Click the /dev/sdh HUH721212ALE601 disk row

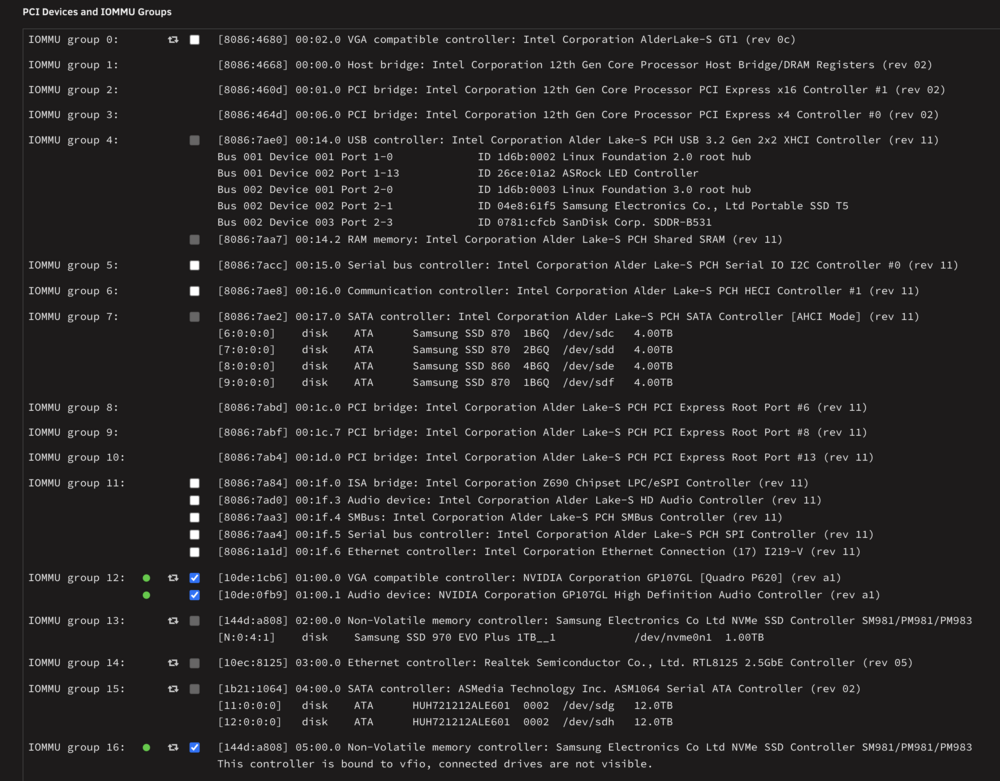tap(445, 722)
